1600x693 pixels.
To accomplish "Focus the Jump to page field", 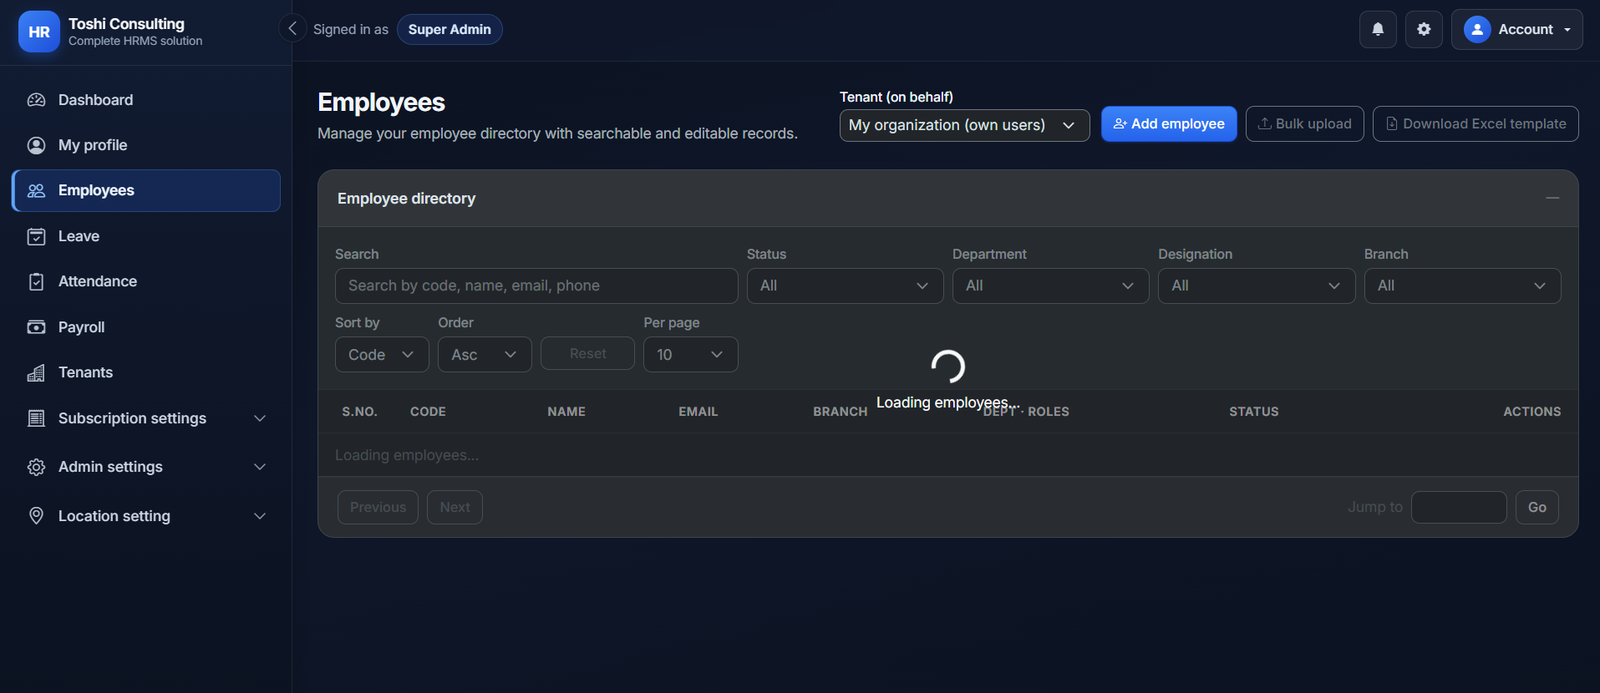I will point(1459,507).
